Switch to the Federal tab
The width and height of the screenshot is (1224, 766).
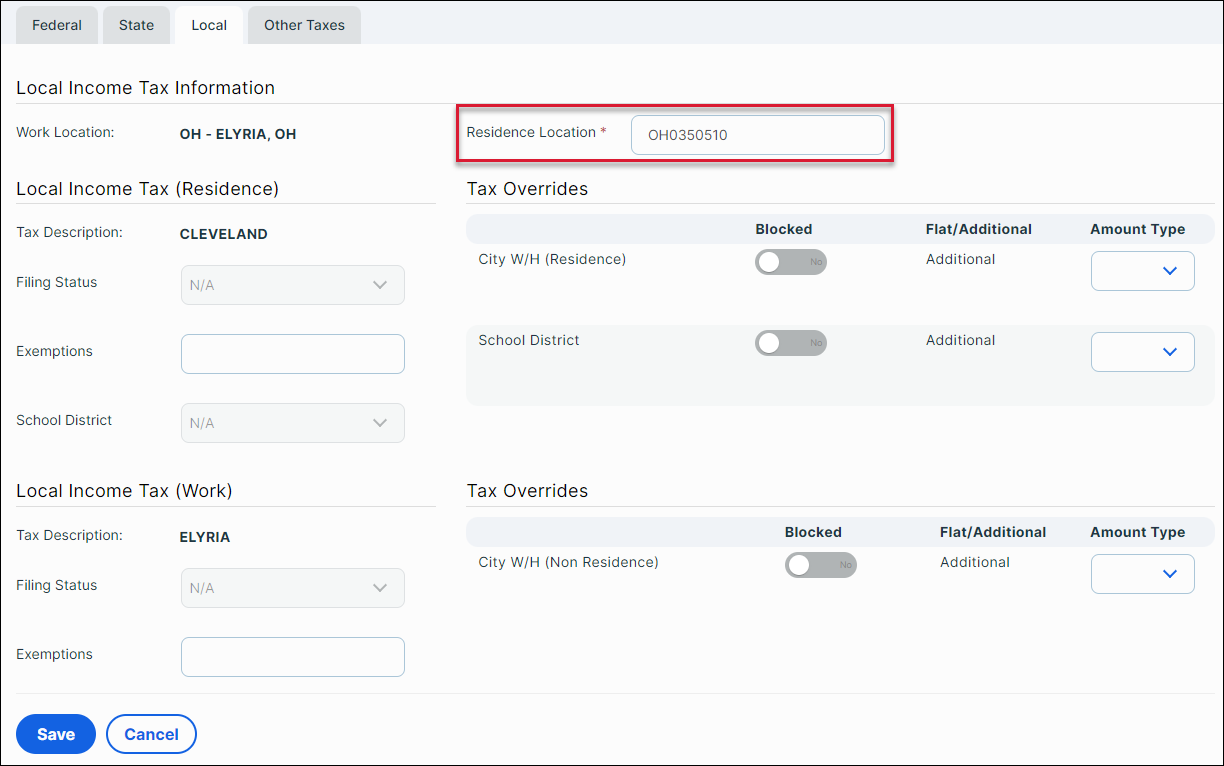(57, 26)
